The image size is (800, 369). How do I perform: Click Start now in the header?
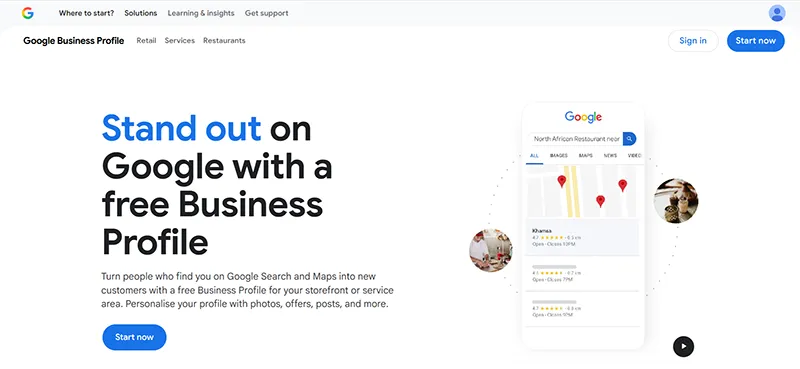[756, 41]
